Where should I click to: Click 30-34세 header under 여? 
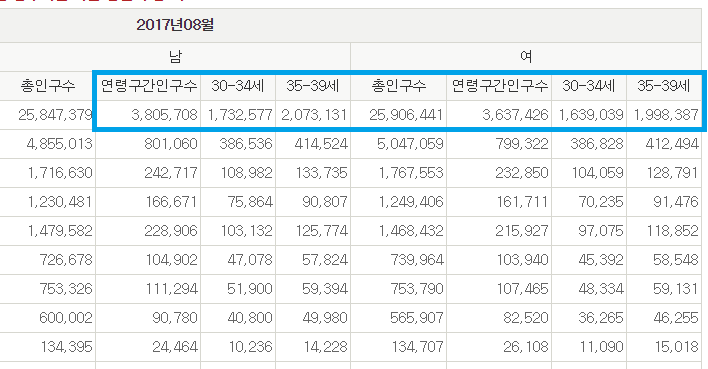589,86
